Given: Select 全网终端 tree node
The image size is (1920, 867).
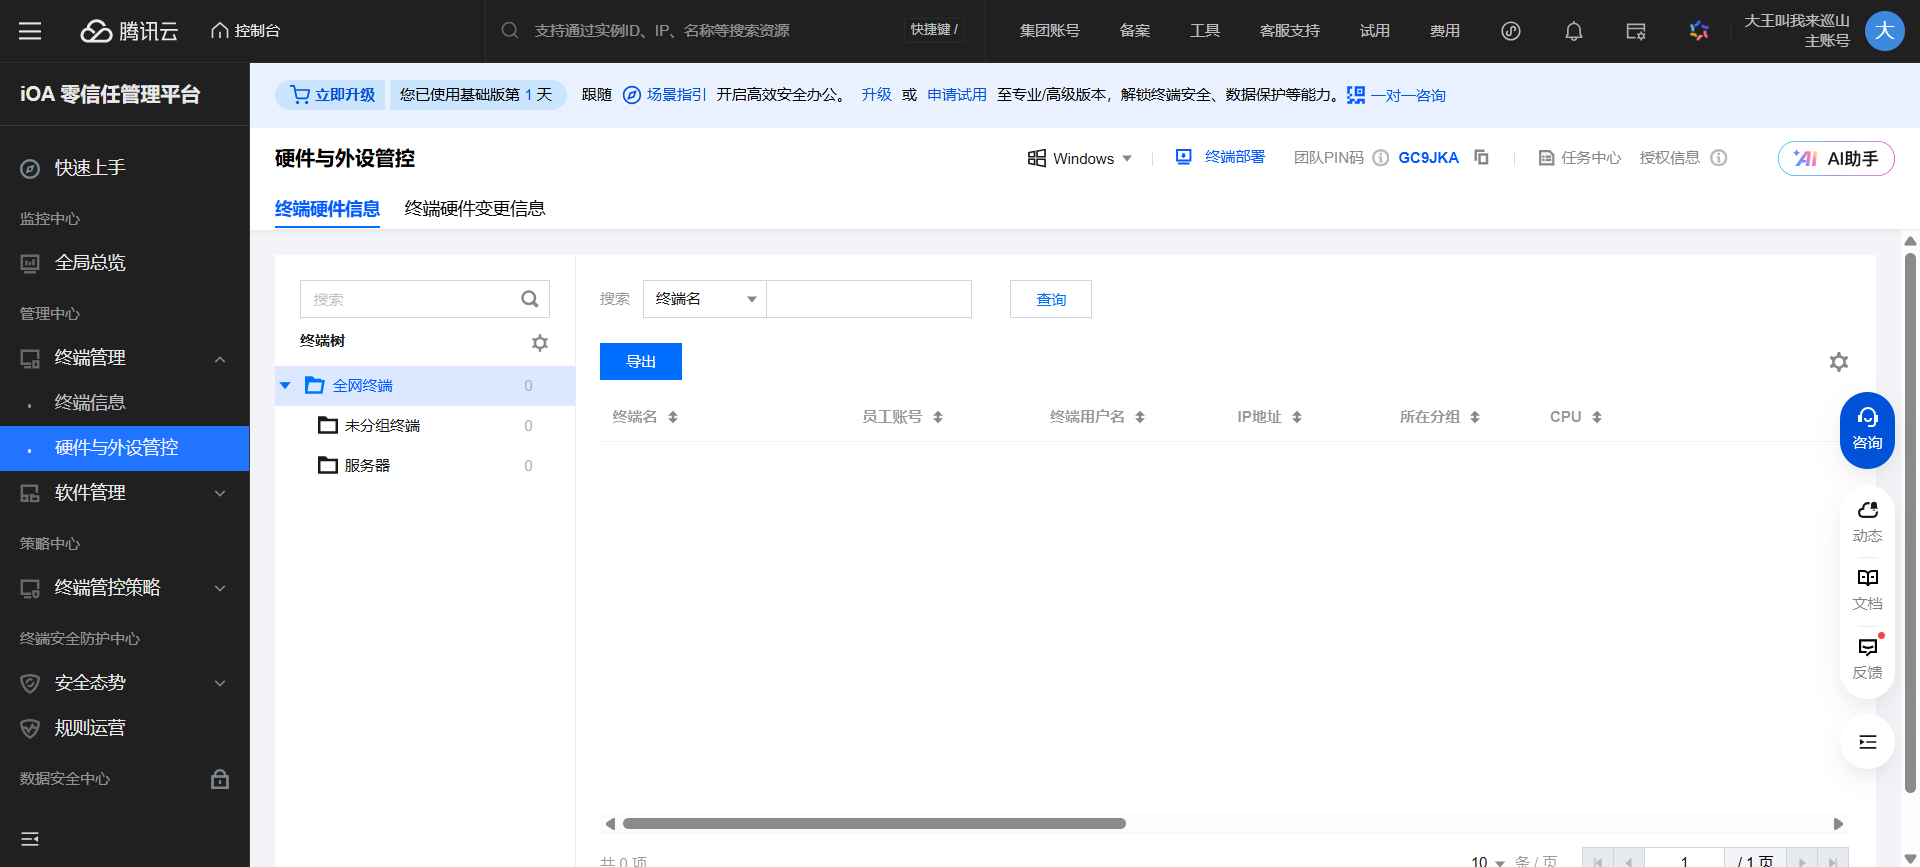Looking at the screenshot, I should click(x=425, y=386).
